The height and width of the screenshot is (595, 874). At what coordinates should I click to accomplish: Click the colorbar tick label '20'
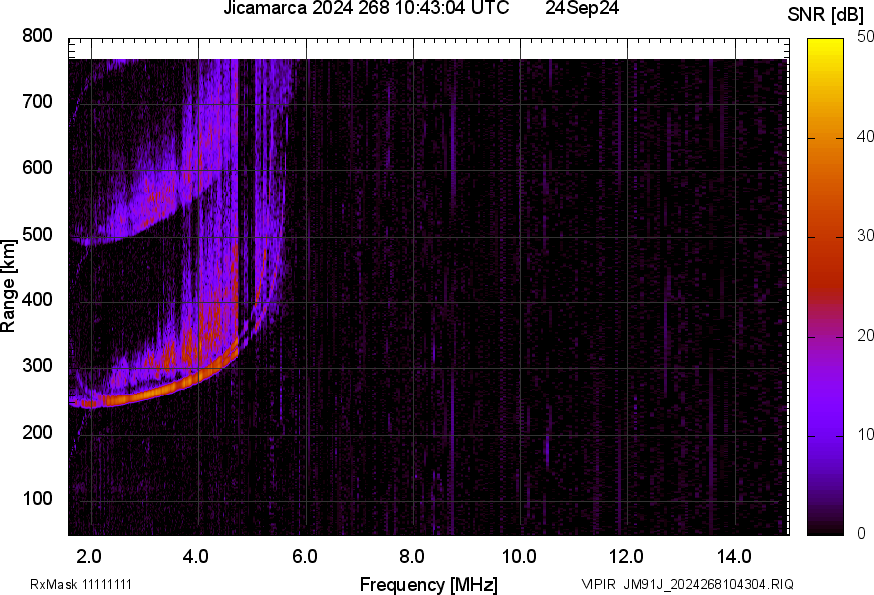pyautogui.click(x=865, y=335)
